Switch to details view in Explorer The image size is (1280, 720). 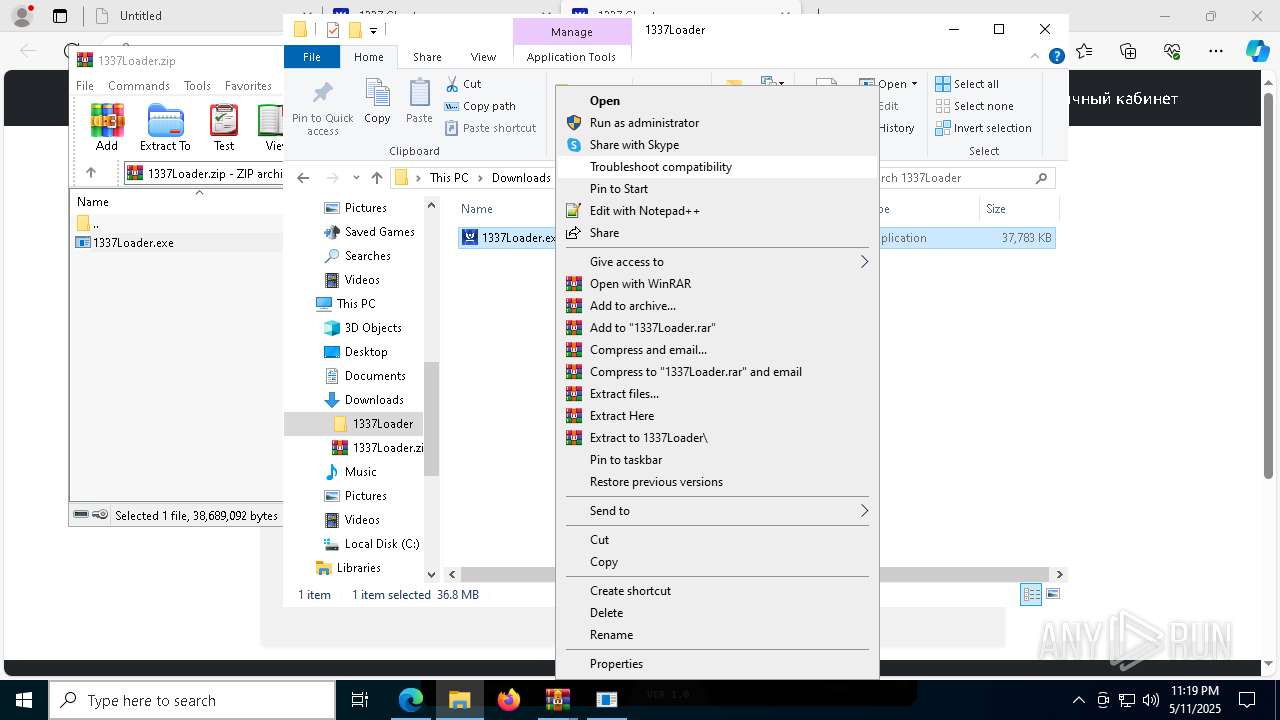[x=1031, y=594]
